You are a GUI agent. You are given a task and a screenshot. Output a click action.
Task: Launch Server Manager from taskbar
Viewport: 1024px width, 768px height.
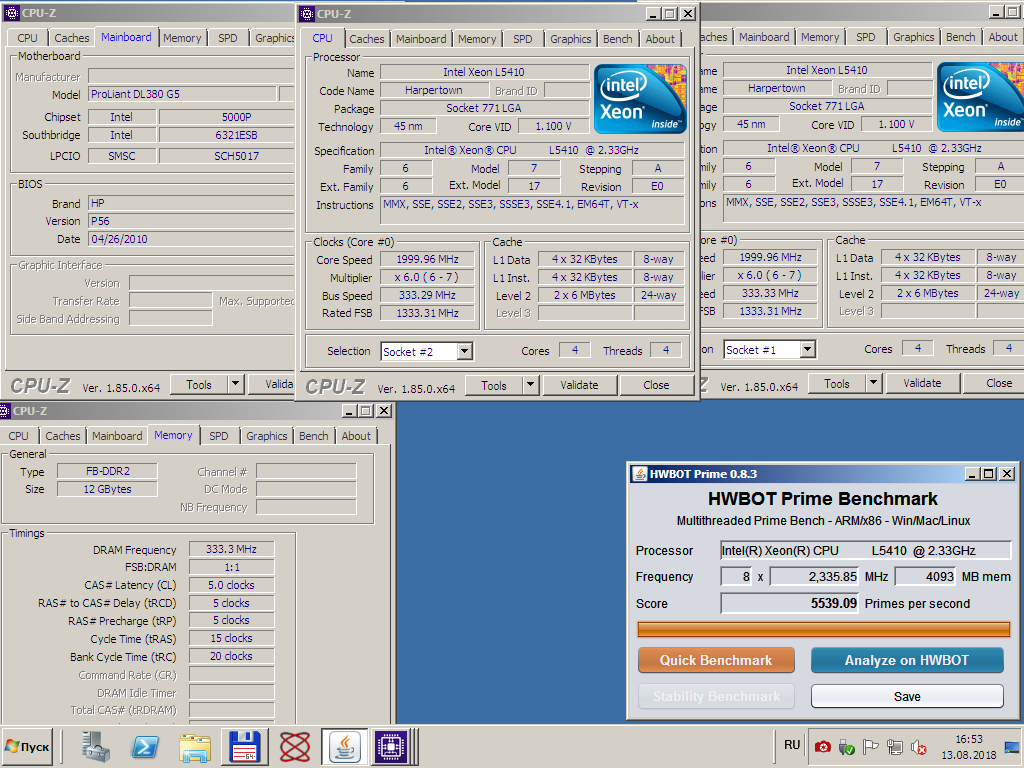96,746
